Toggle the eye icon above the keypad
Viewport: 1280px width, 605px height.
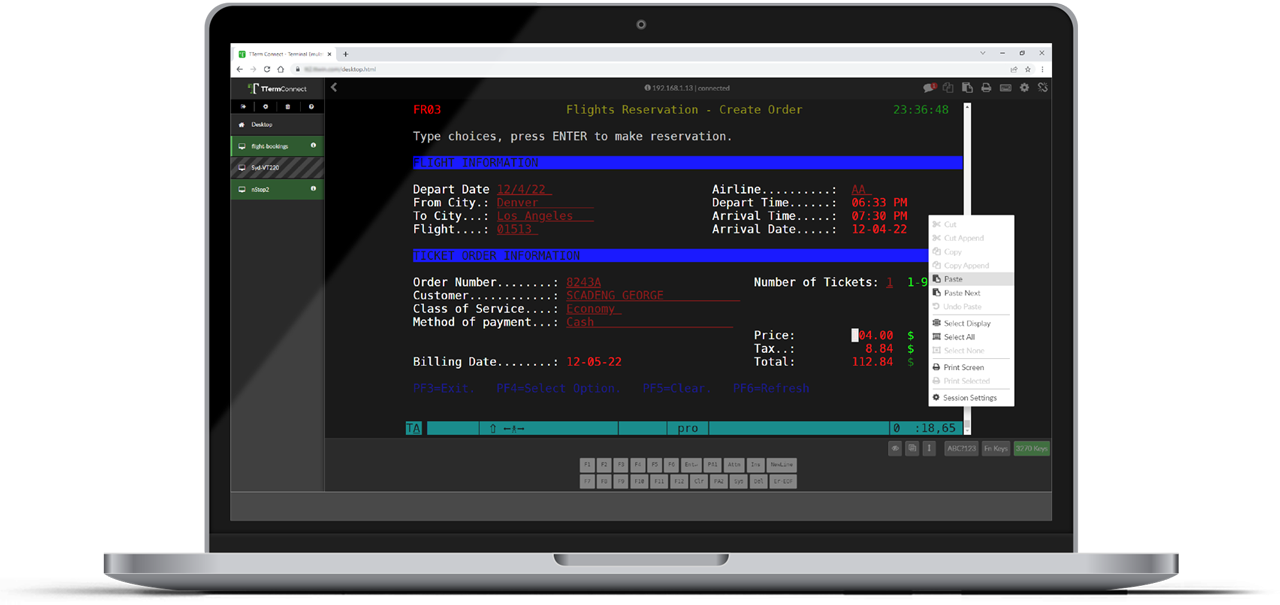(895, 449)
